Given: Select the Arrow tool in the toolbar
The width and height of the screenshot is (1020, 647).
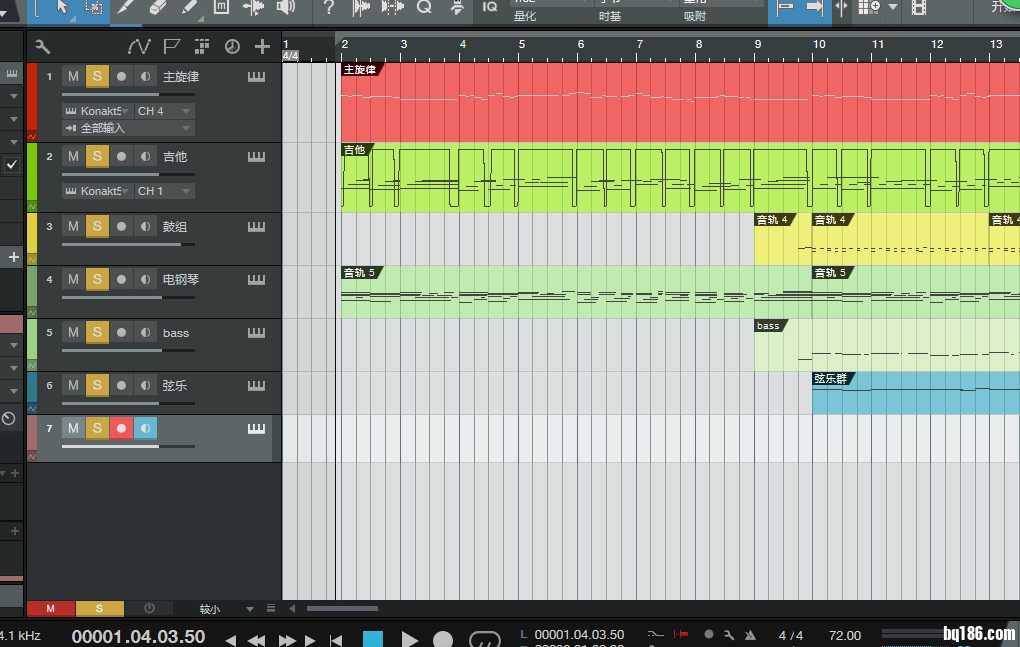Looking at the screenshot, I should pos(62,7).
